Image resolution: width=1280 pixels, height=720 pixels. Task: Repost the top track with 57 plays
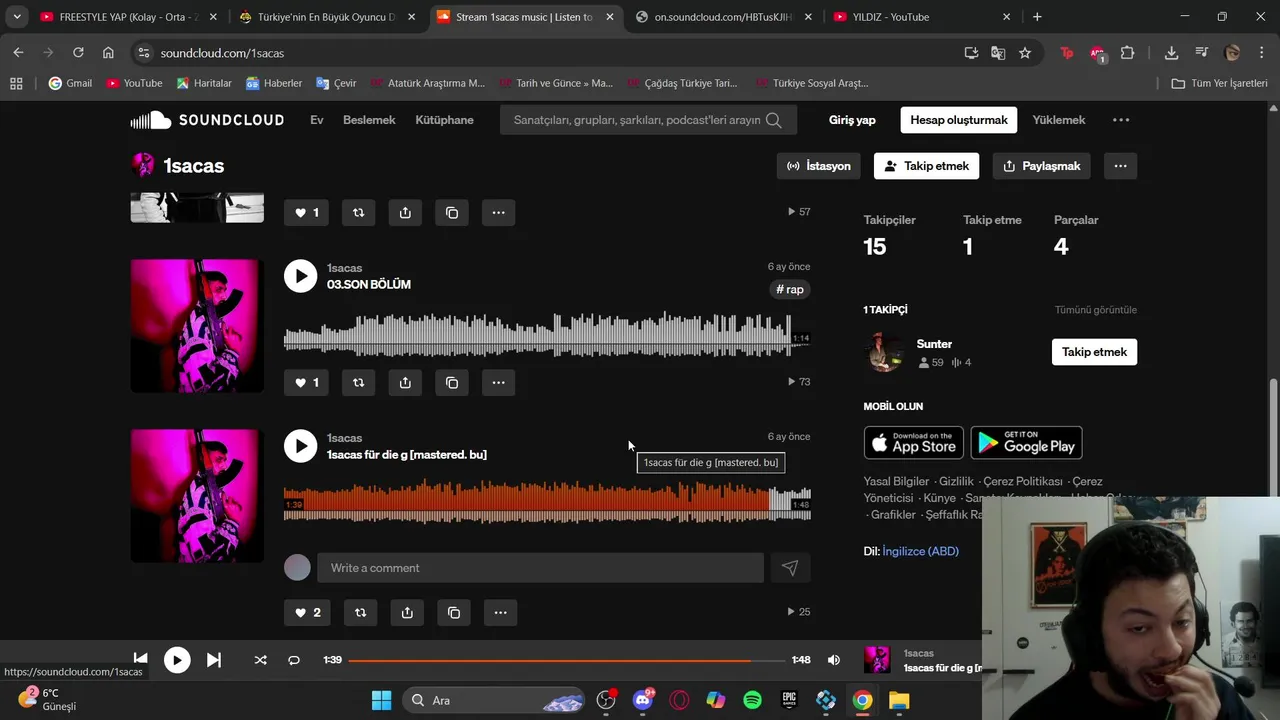pos(358,212)
